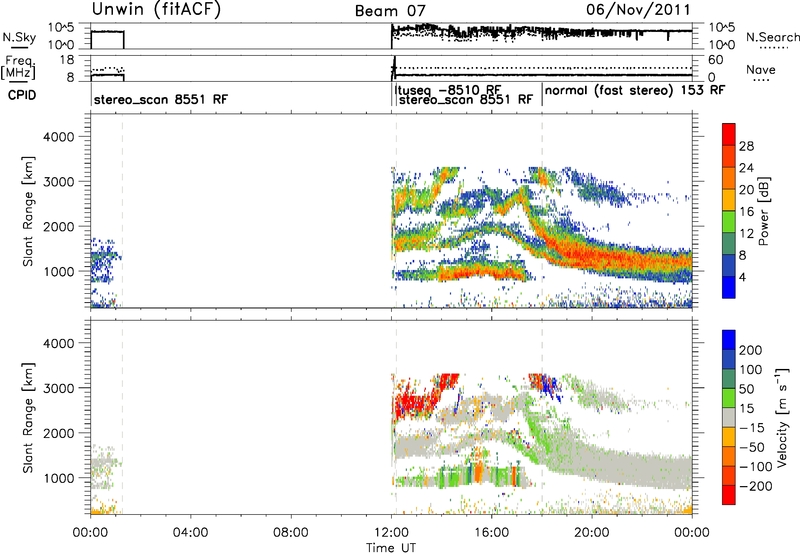This screenshot has width=800, height=554.
Task: Click the blue top of velocity colorbar
Action: (729, 340)
